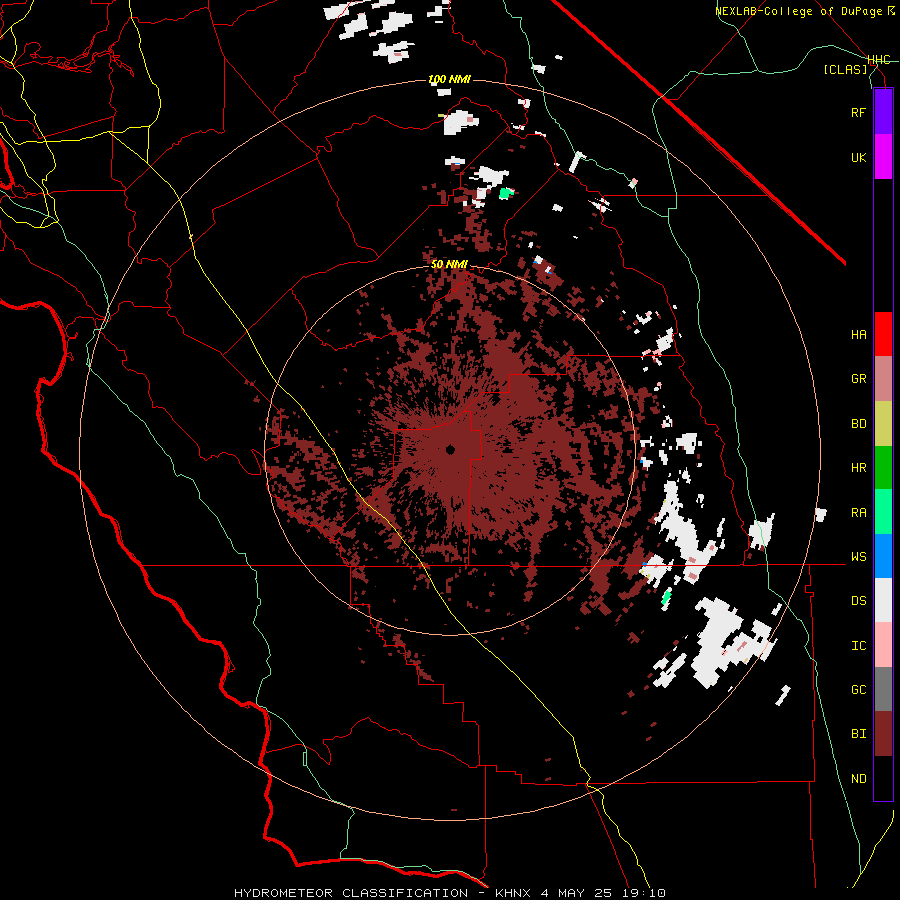The height and width of the screenshot is (900, 900).
Task: Click the [CLAS] legend header text
Action: pyautogui.click(x=845, y=70)
